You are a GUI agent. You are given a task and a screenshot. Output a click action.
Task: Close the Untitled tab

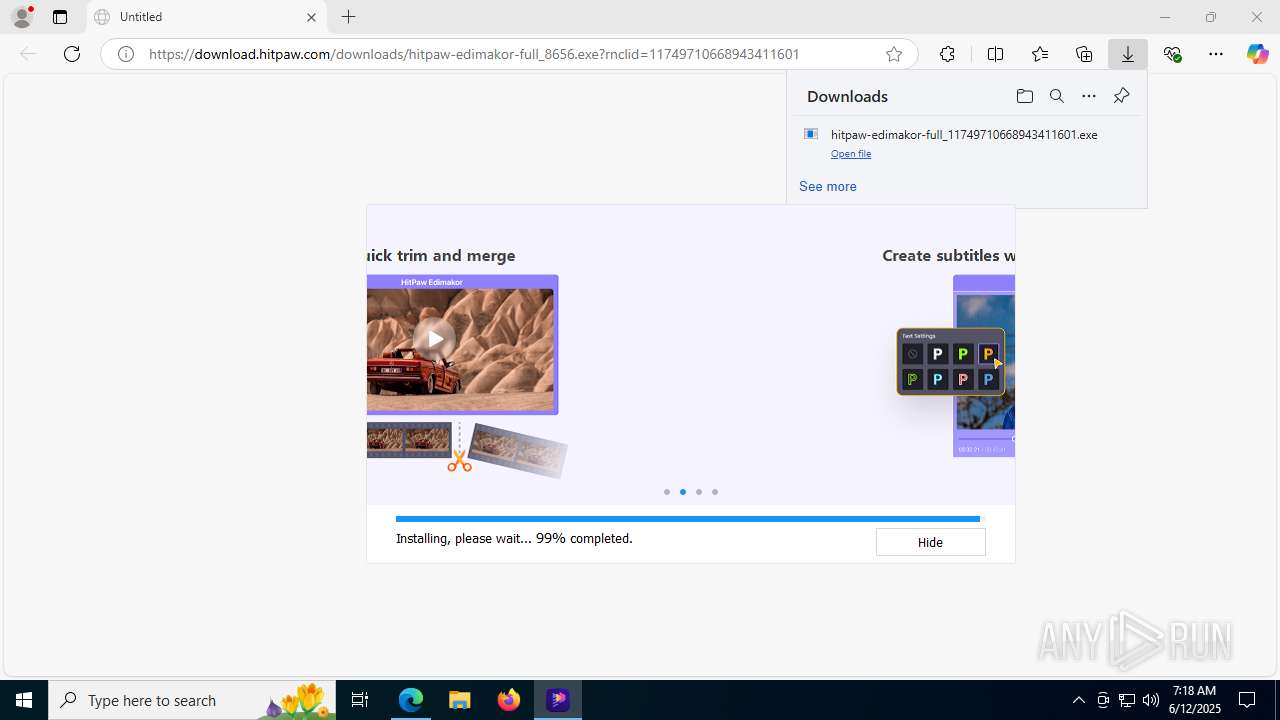pos(311,17)
